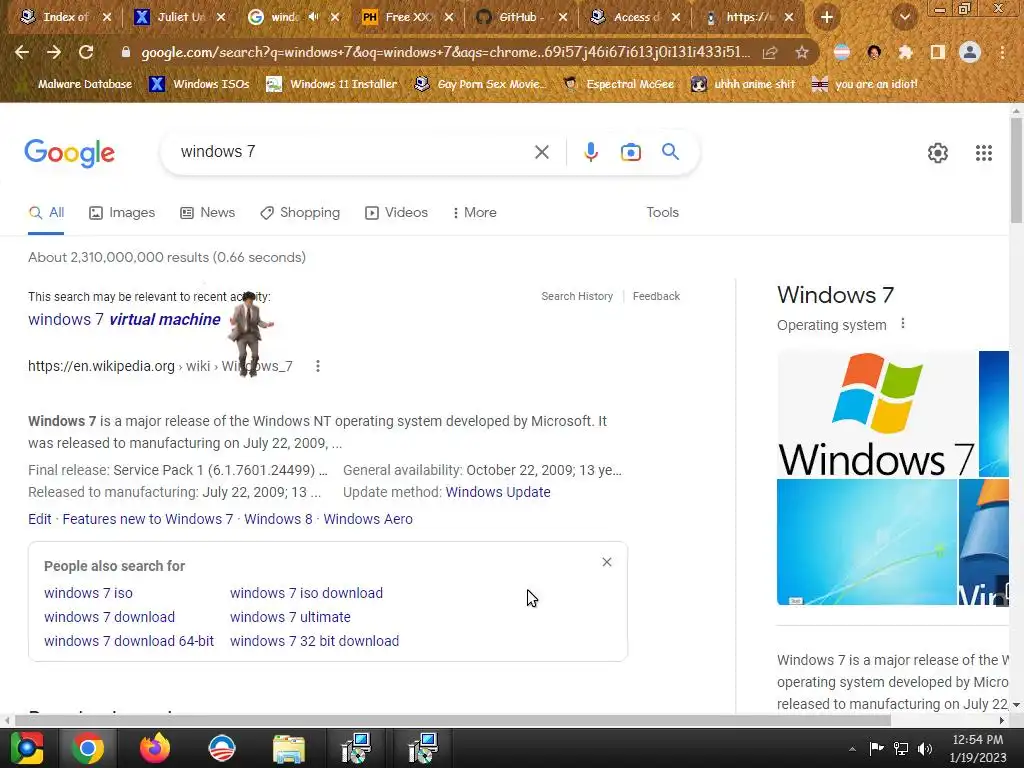Click the search input field containing windows 7
The height and width of the screenshot is (768, 1024).
[353, 152]
